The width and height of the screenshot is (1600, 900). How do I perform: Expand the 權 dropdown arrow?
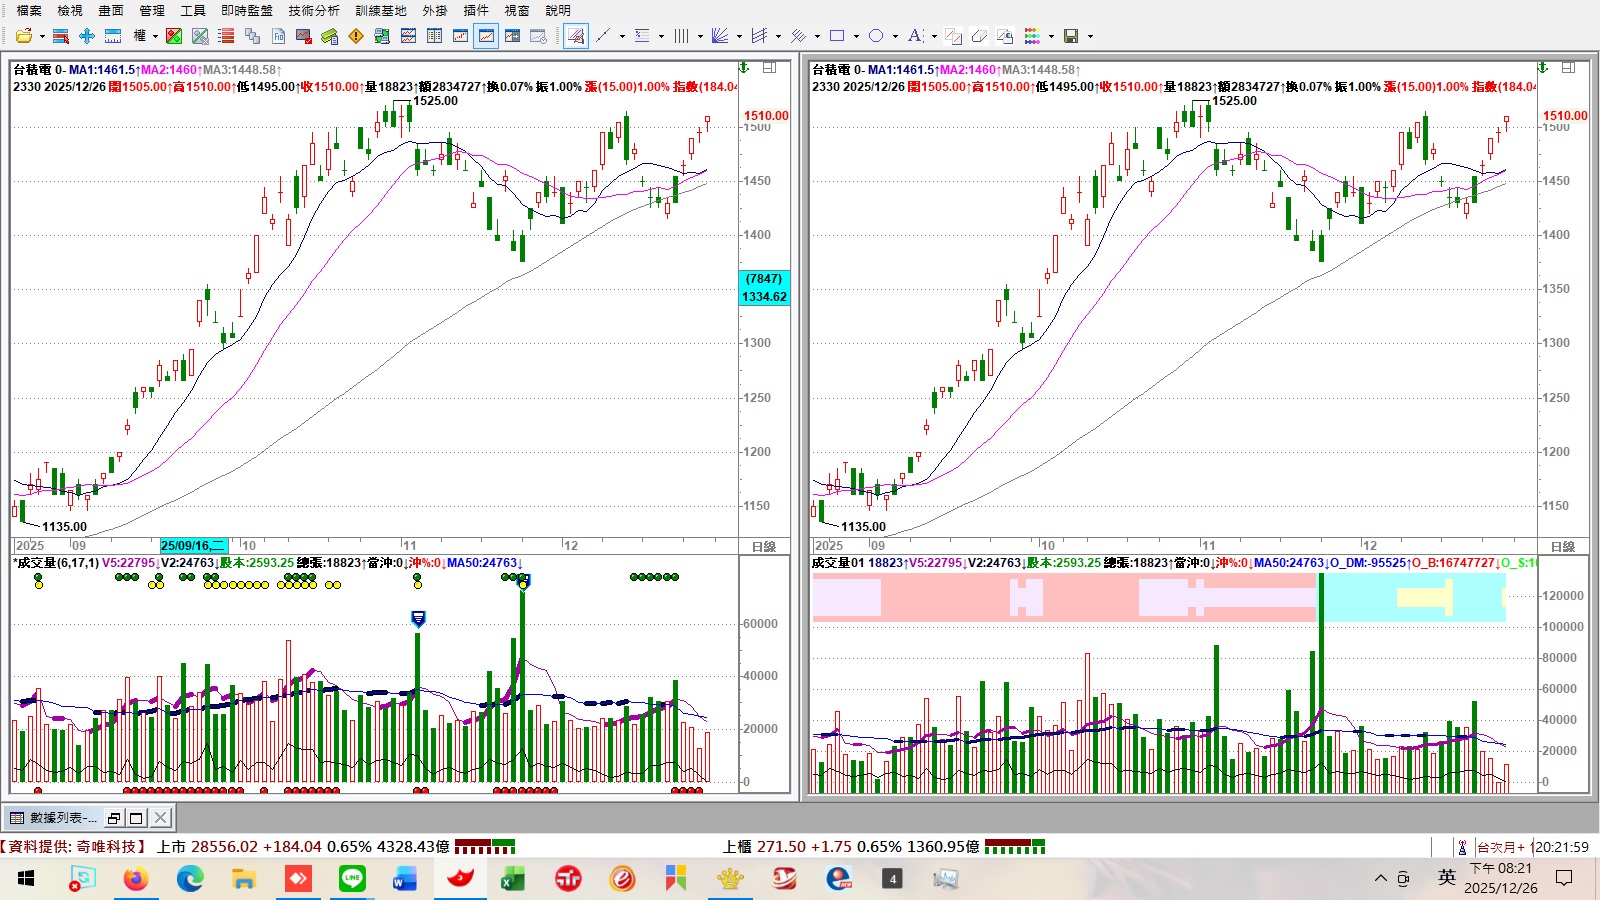pos(155,37)
